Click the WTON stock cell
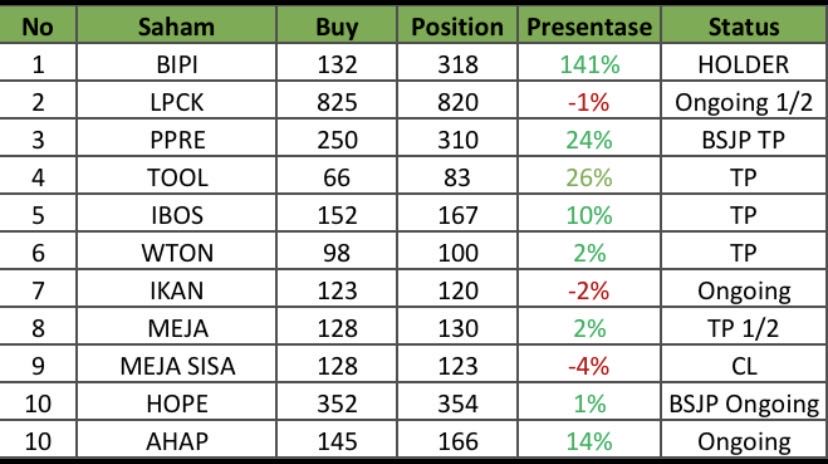Screen dimensions: 828x464 coord(176,254)
